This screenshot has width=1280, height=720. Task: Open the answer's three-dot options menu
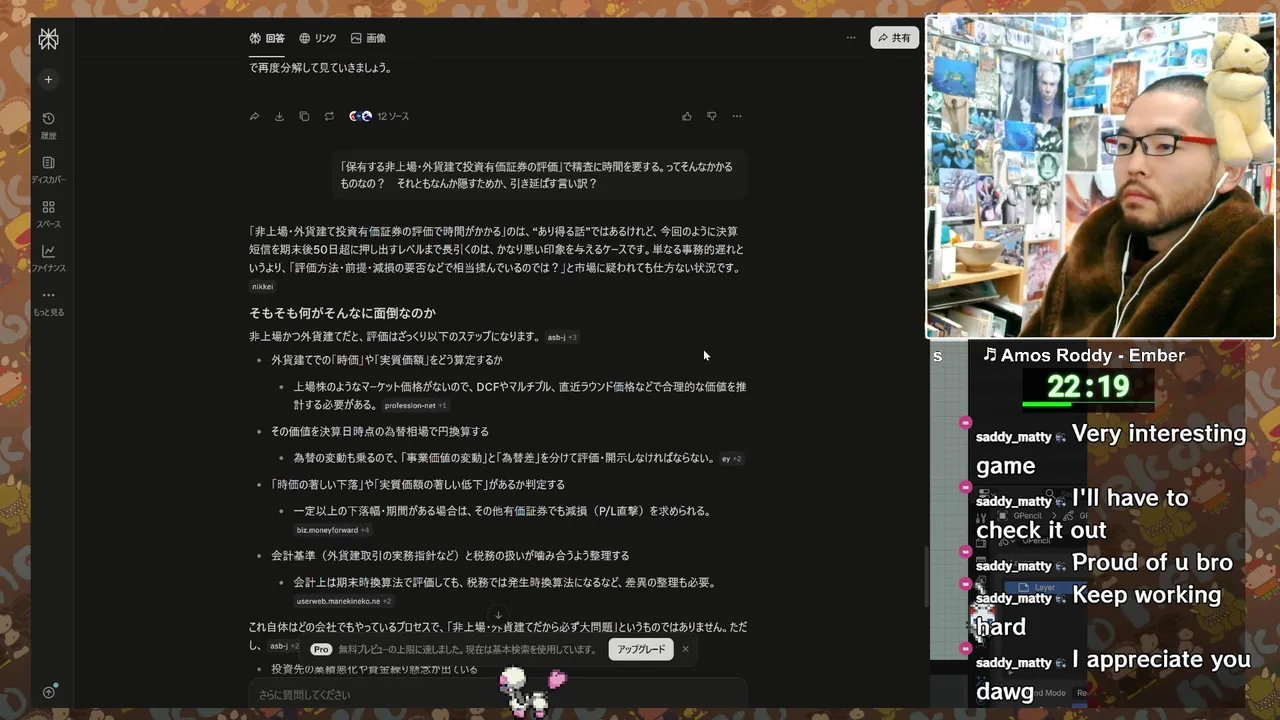click(x=737, y=116)
